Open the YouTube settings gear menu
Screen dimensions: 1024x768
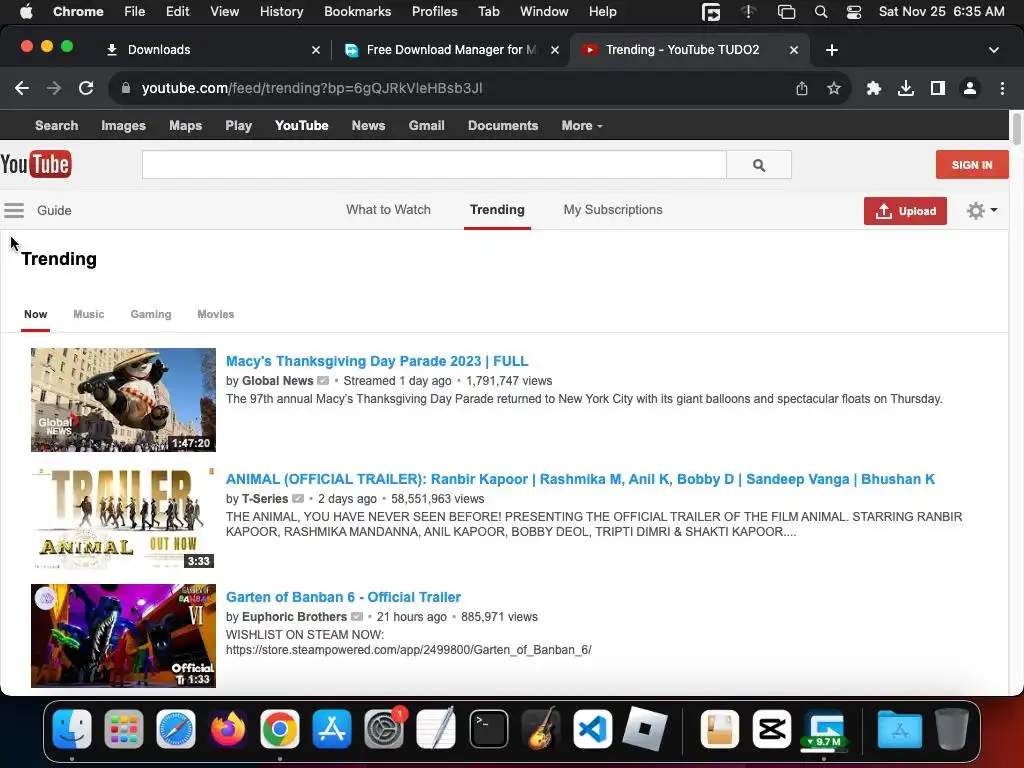982,210
